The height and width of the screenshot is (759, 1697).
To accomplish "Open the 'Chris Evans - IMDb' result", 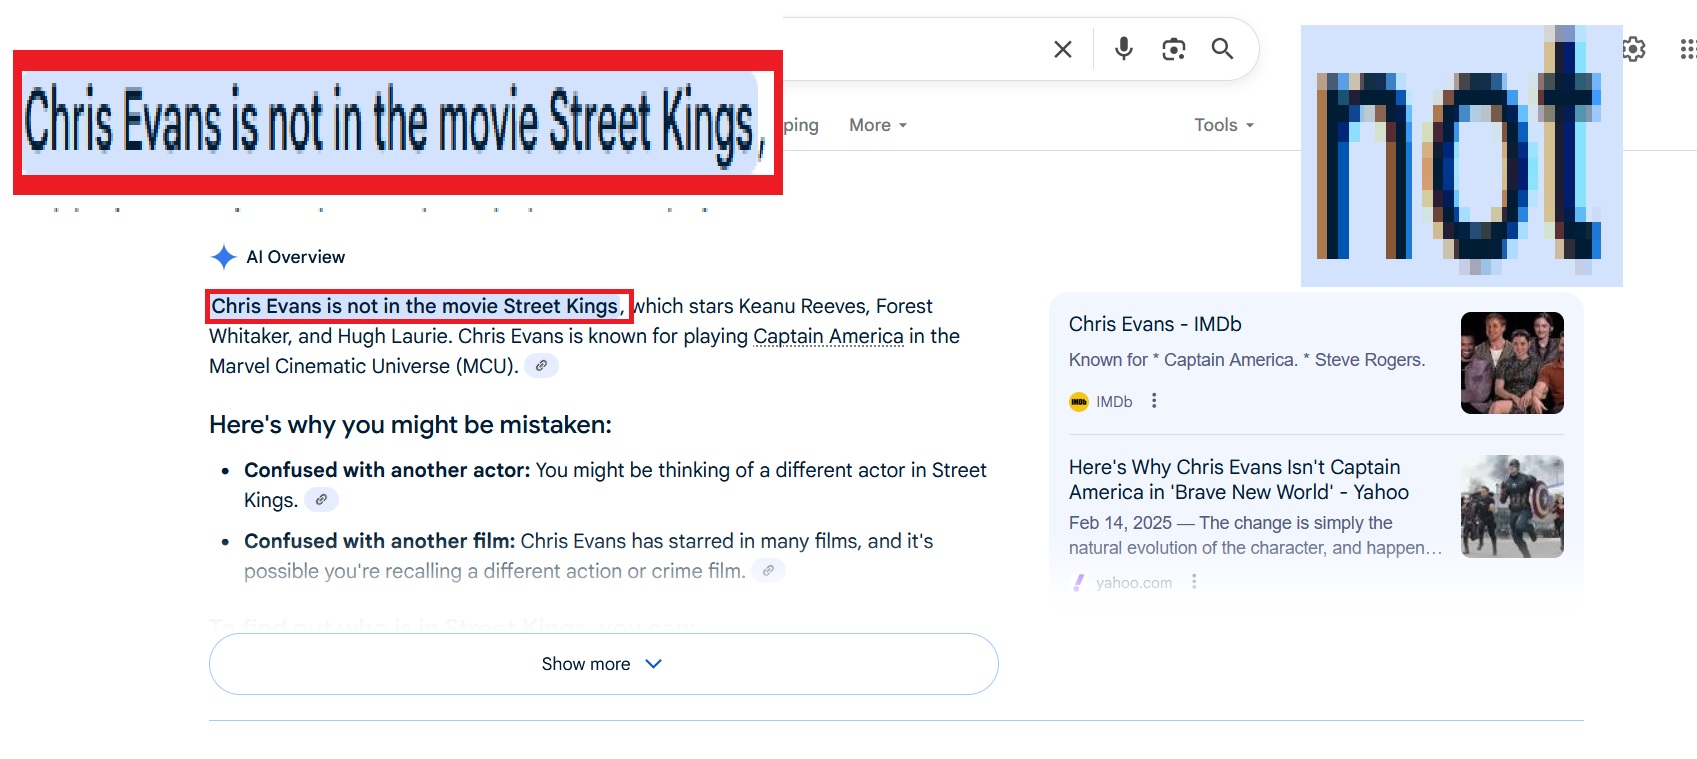I will (1155, 324).
